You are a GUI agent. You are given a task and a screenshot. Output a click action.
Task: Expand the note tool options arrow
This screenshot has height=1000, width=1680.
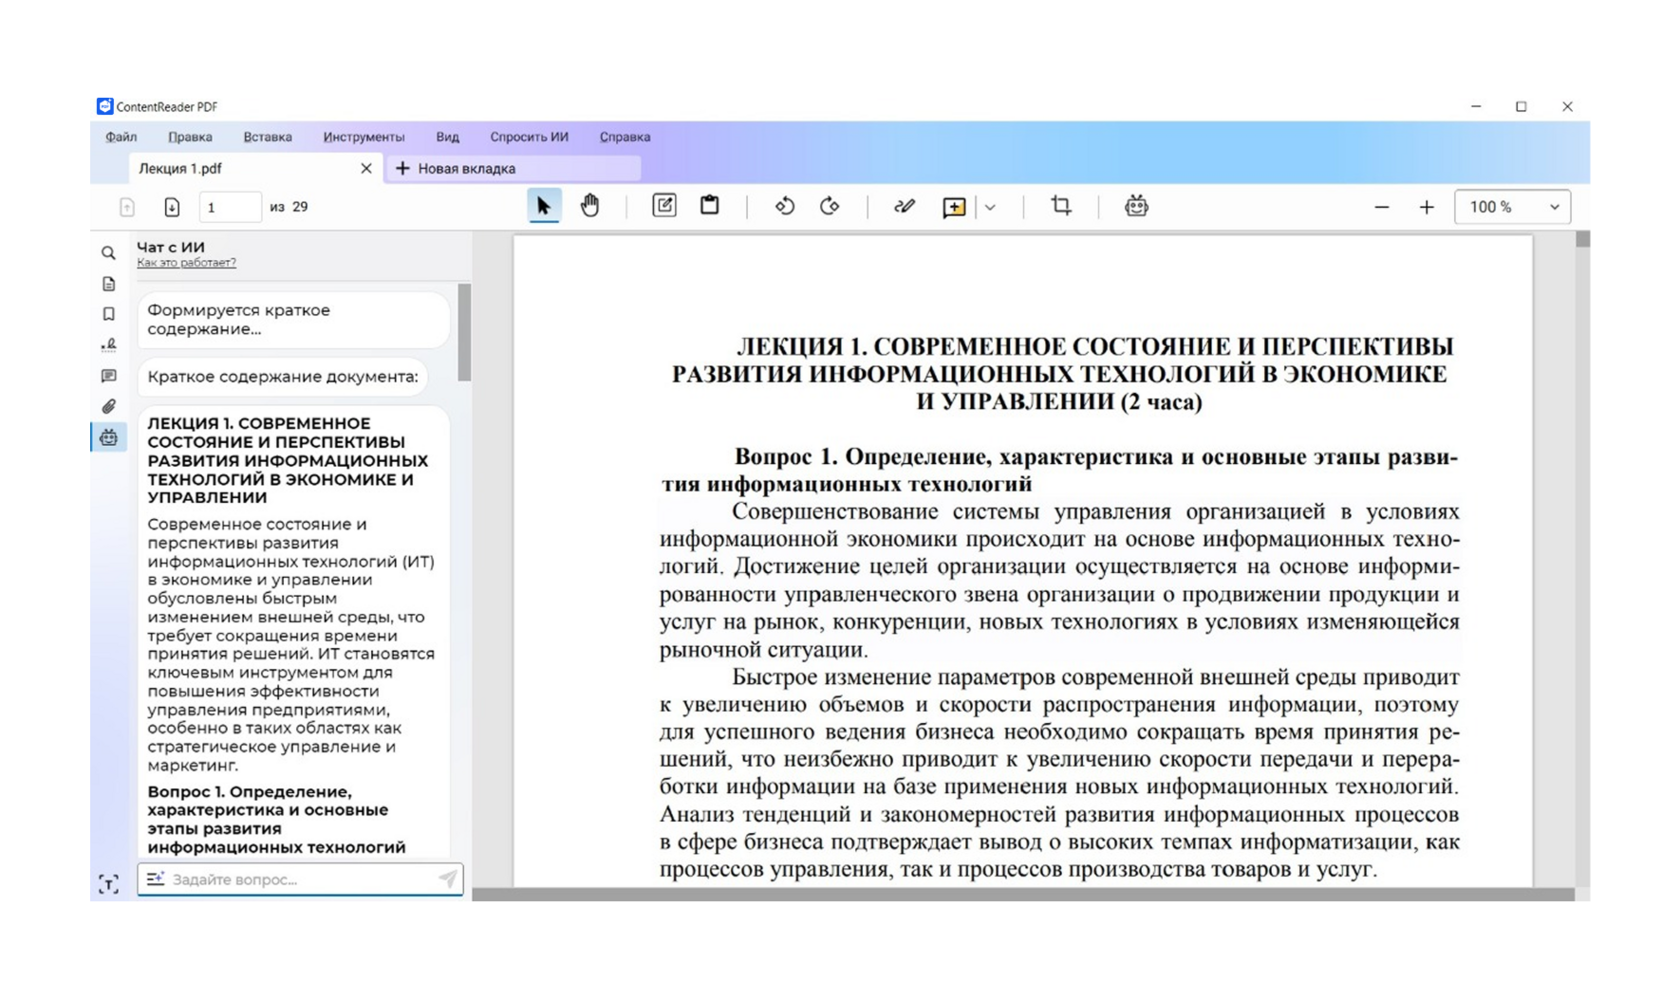point(990,207)
